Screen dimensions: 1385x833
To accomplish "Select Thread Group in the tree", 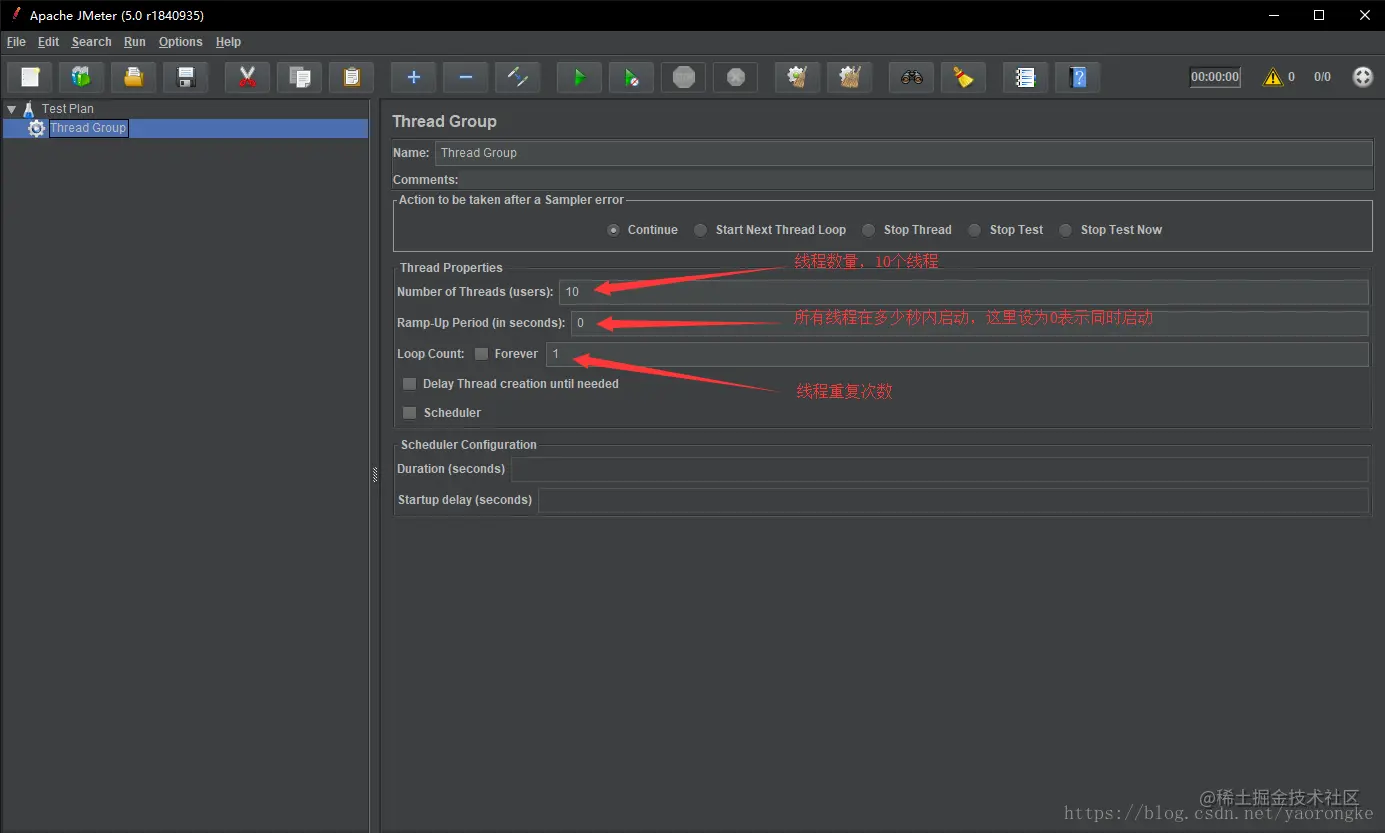I will tap(88, 128).
